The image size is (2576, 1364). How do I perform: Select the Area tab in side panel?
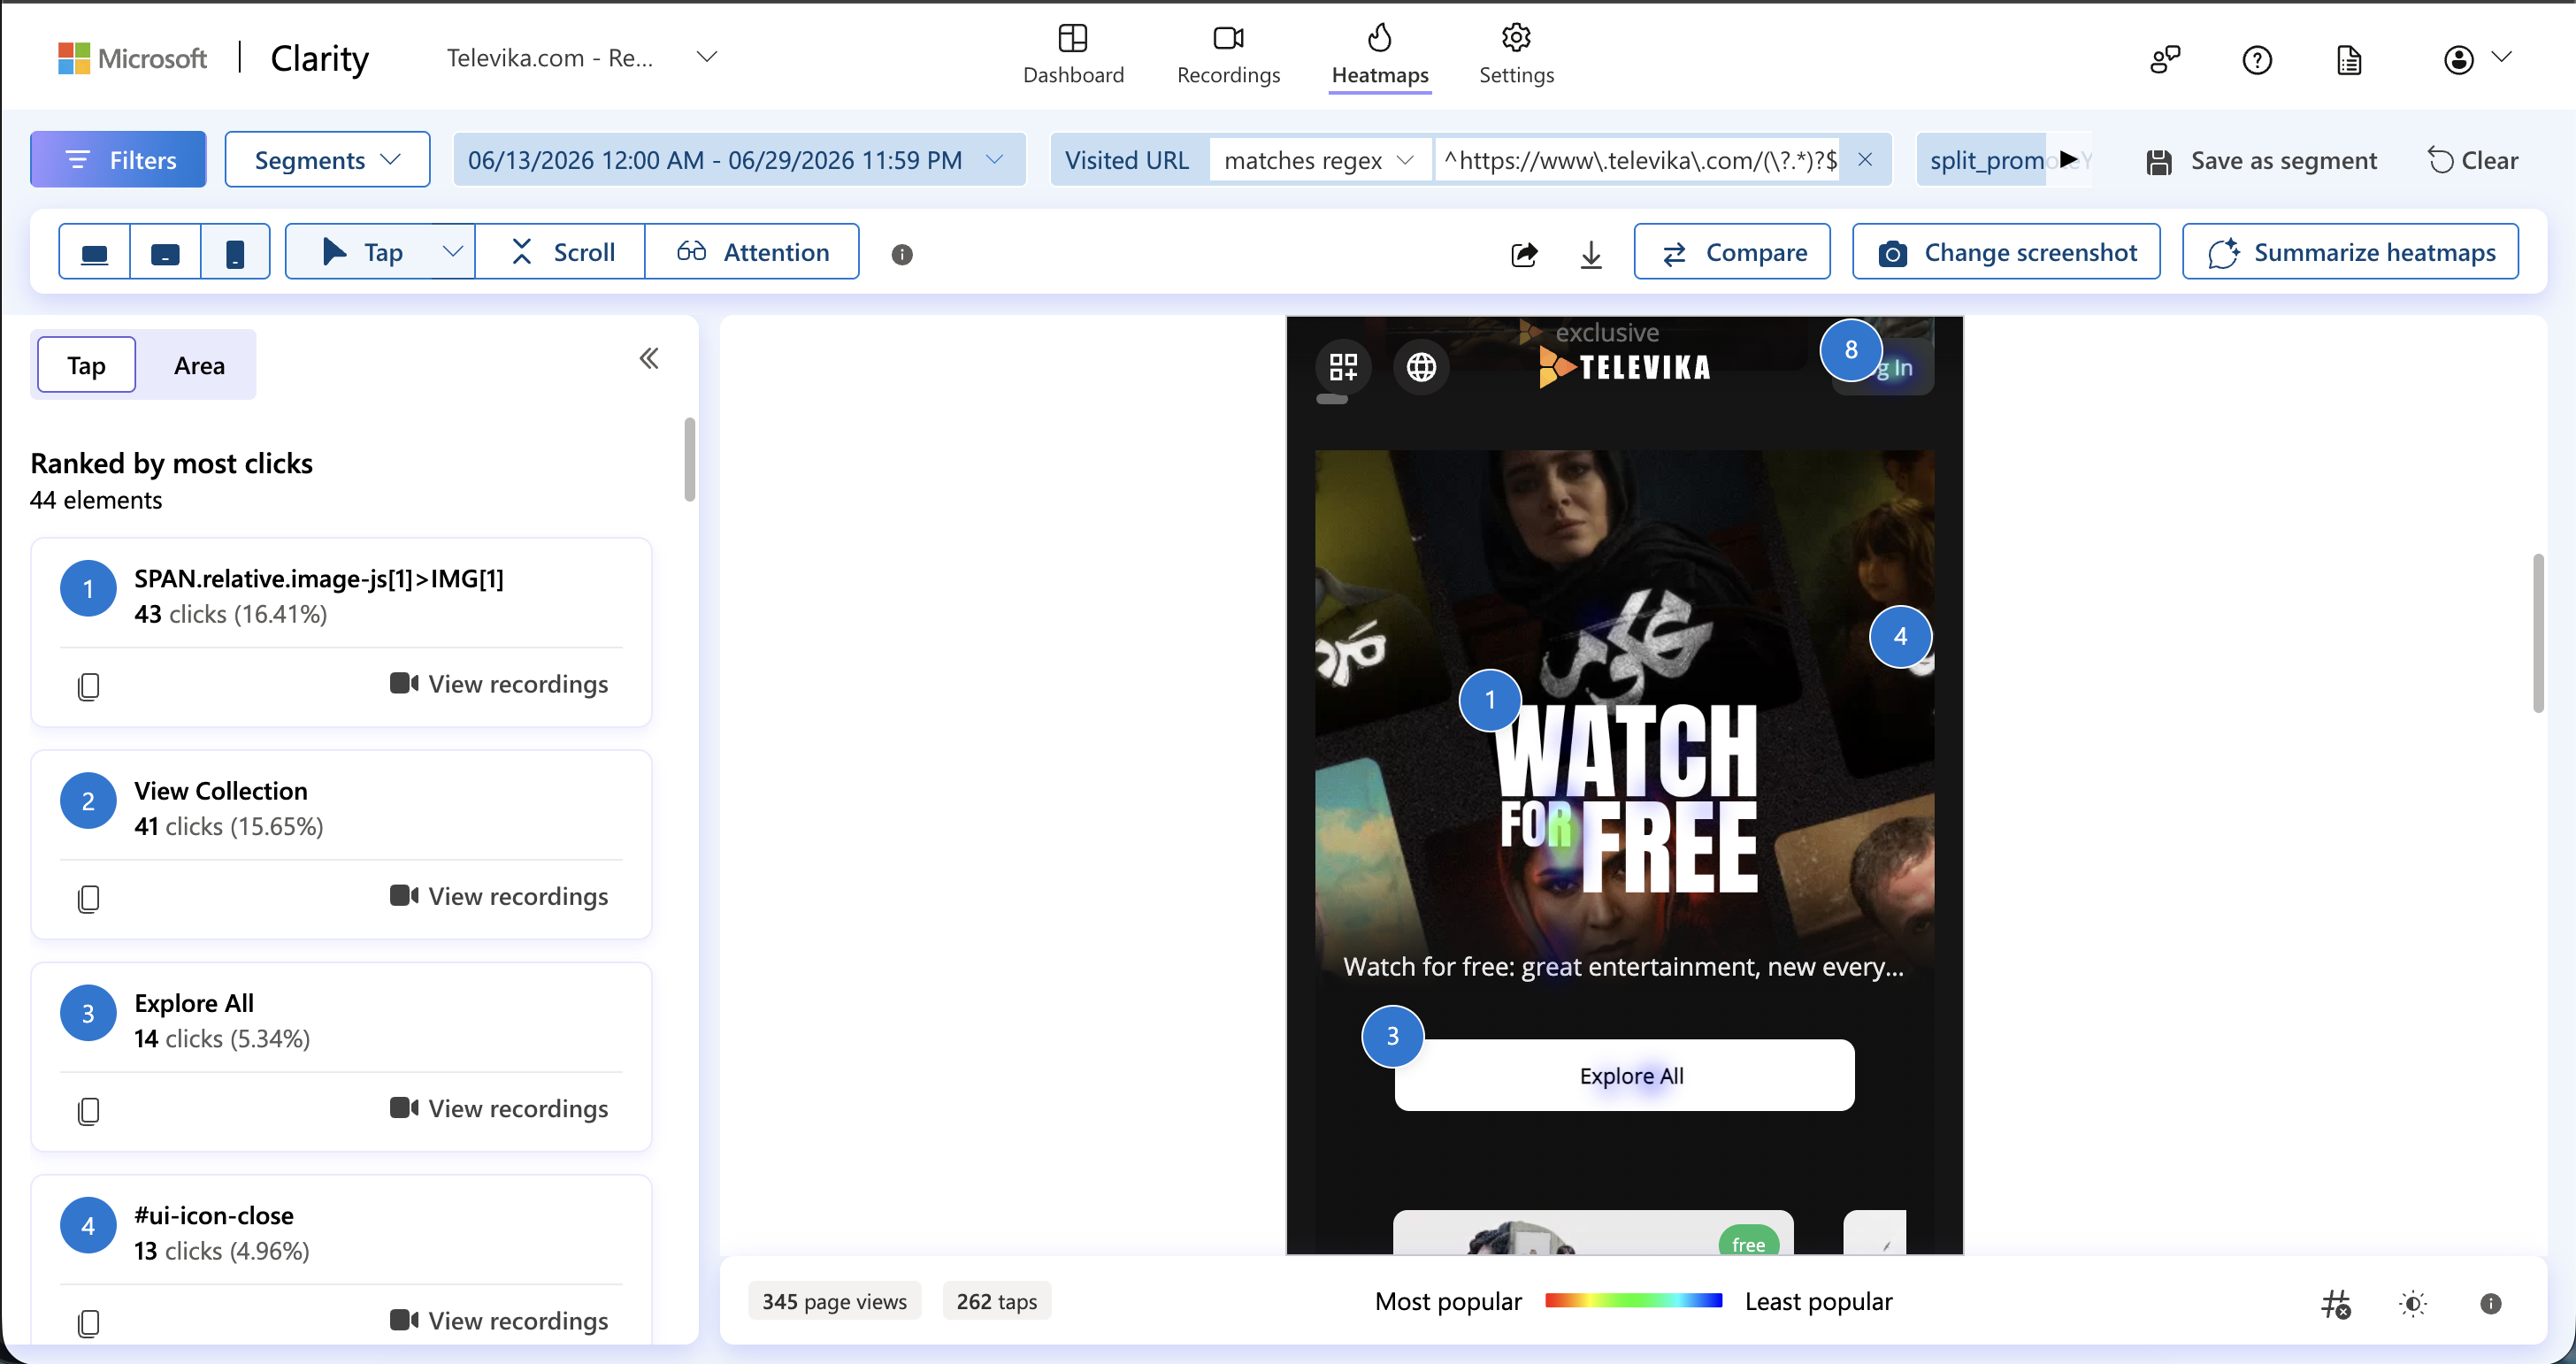199,365
